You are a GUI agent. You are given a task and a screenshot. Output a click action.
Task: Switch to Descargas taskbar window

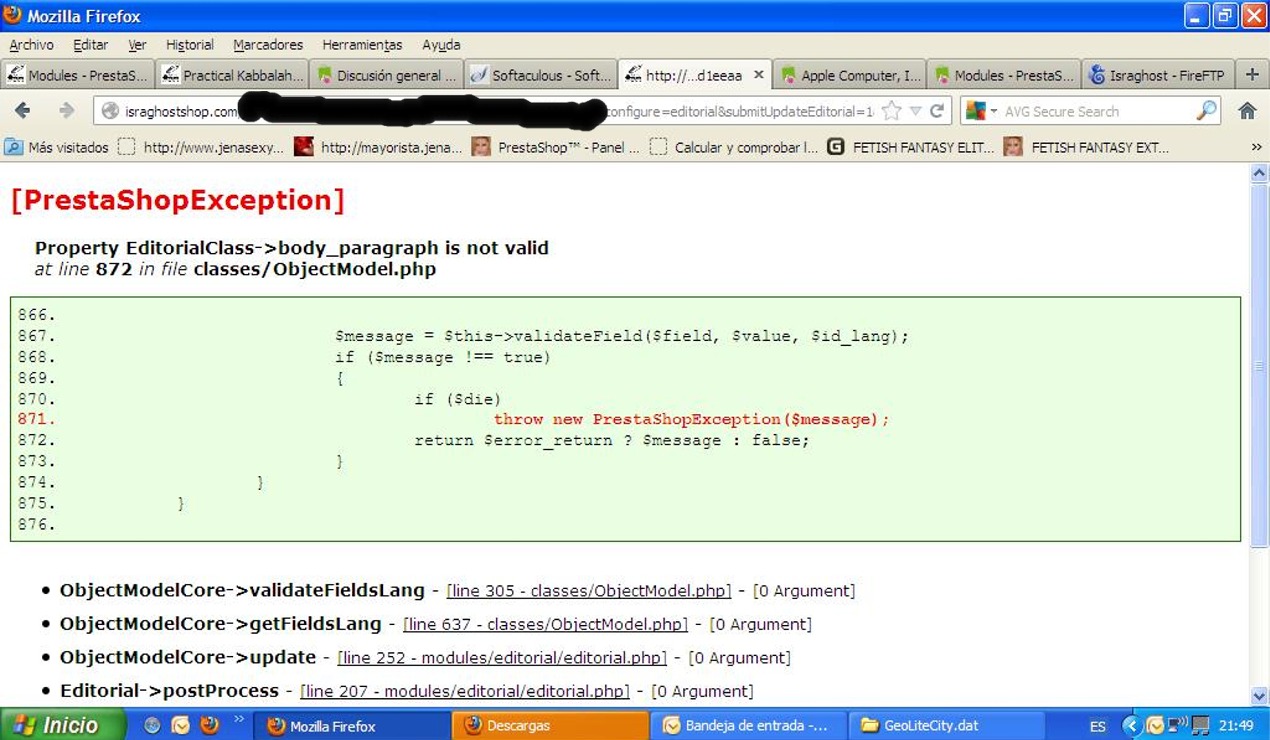click(549, 726)
